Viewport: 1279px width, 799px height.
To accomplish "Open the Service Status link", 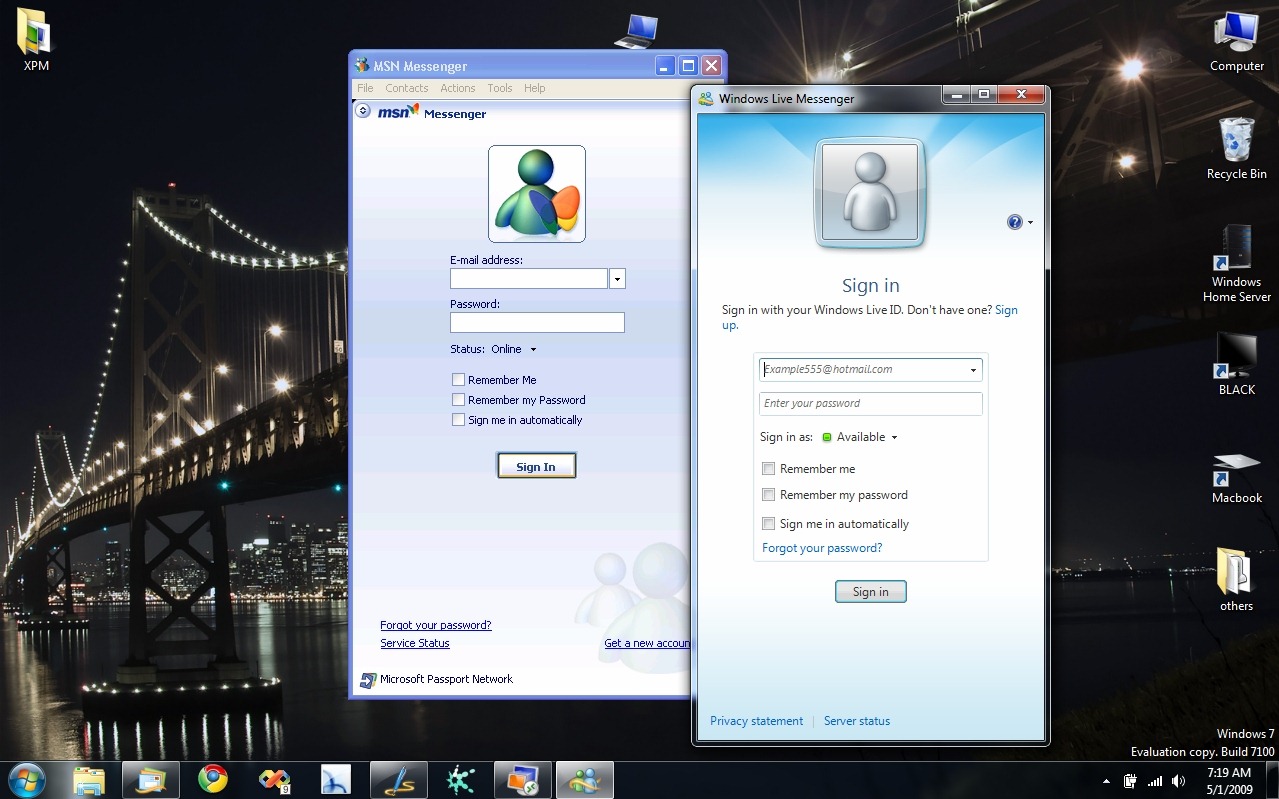I will (415, 643).
